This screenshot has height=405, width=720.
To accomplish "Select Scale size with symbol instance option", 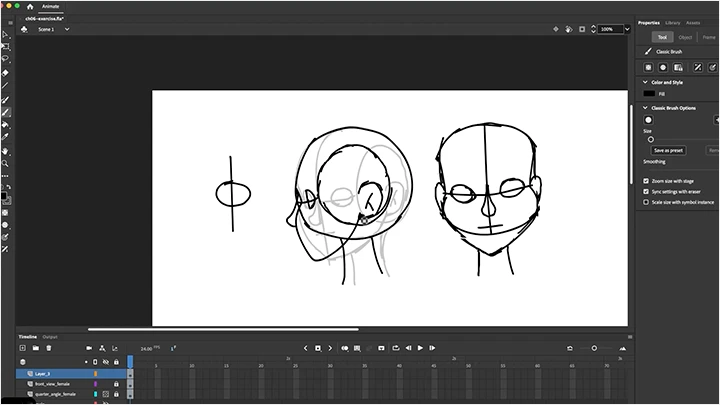I will [x=646, y=202].
